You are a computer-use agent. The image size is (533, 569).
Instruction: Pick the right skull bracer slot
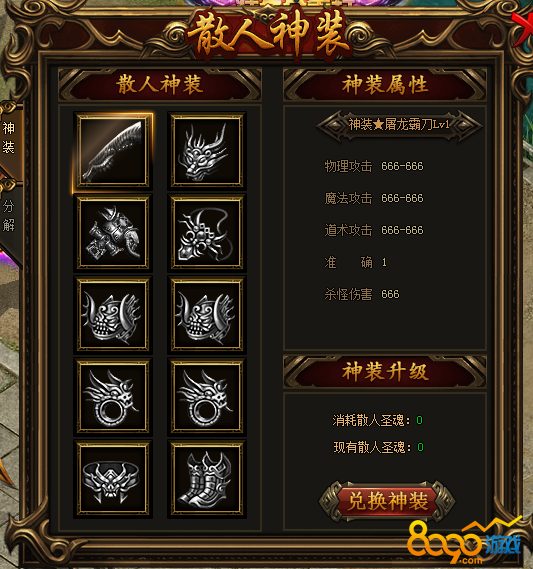pyautogui.click(x=207, y=315)
